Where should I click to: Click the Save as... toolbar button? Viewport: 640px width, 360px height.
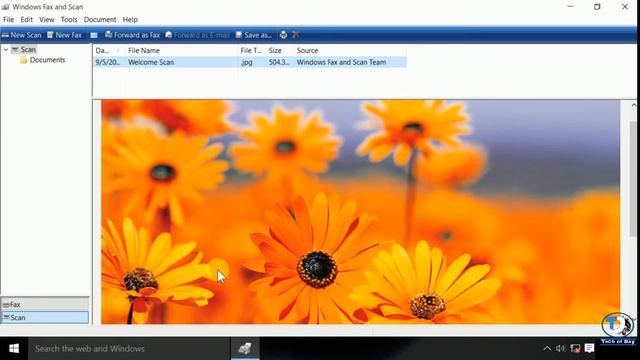coord(253,35)
